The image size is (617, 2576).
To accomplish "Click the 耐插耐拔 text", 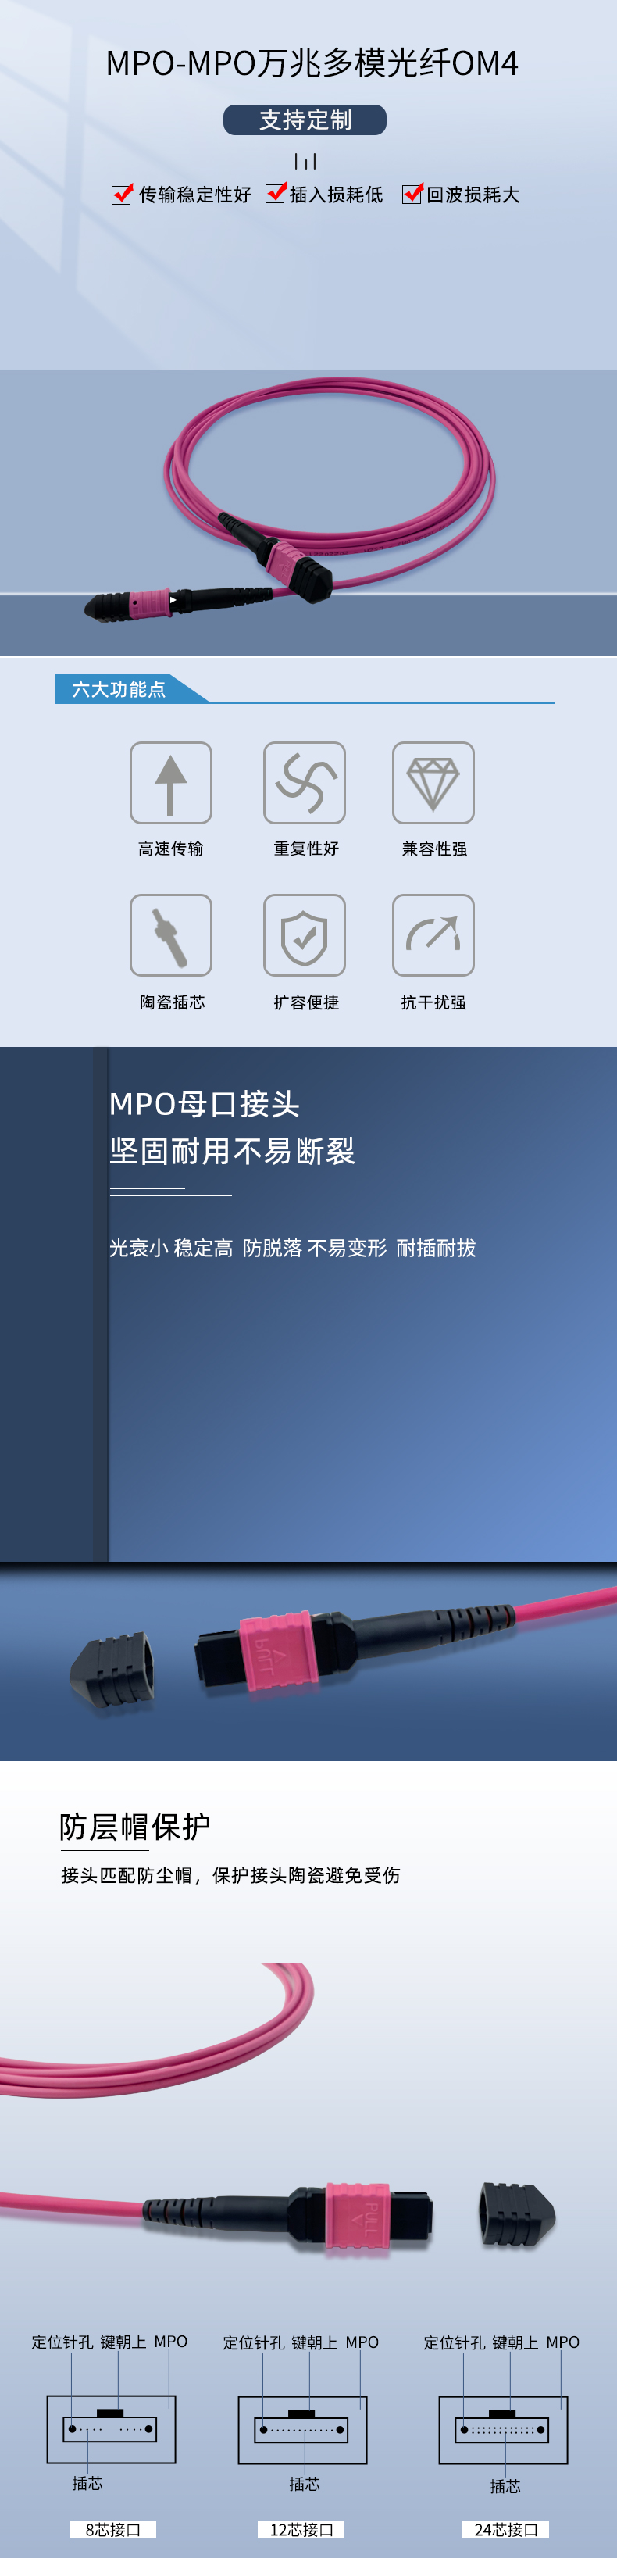I will pos(436,1248).
